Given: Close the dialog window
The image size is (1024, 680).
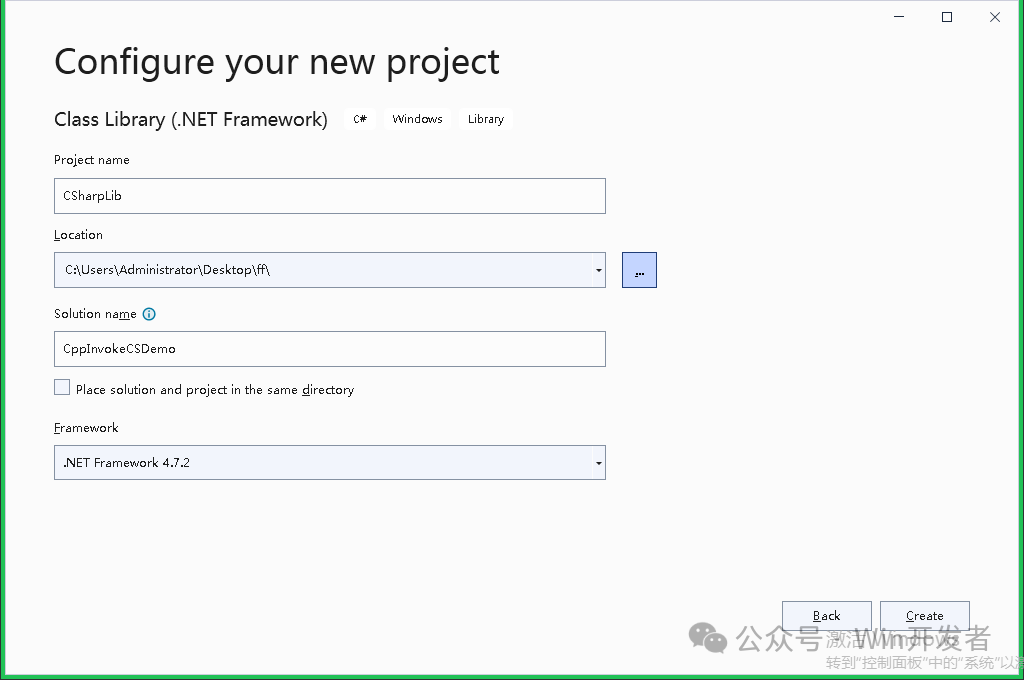Looking at the screenshot, I should point(995,17).
